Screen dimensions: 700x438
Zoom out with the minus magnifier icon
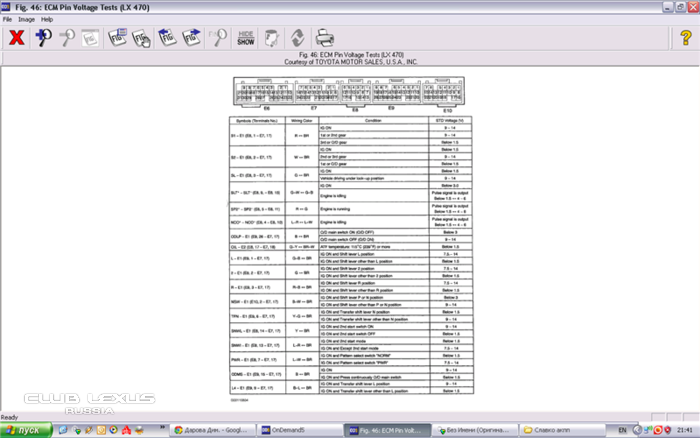tap(67, 38)
